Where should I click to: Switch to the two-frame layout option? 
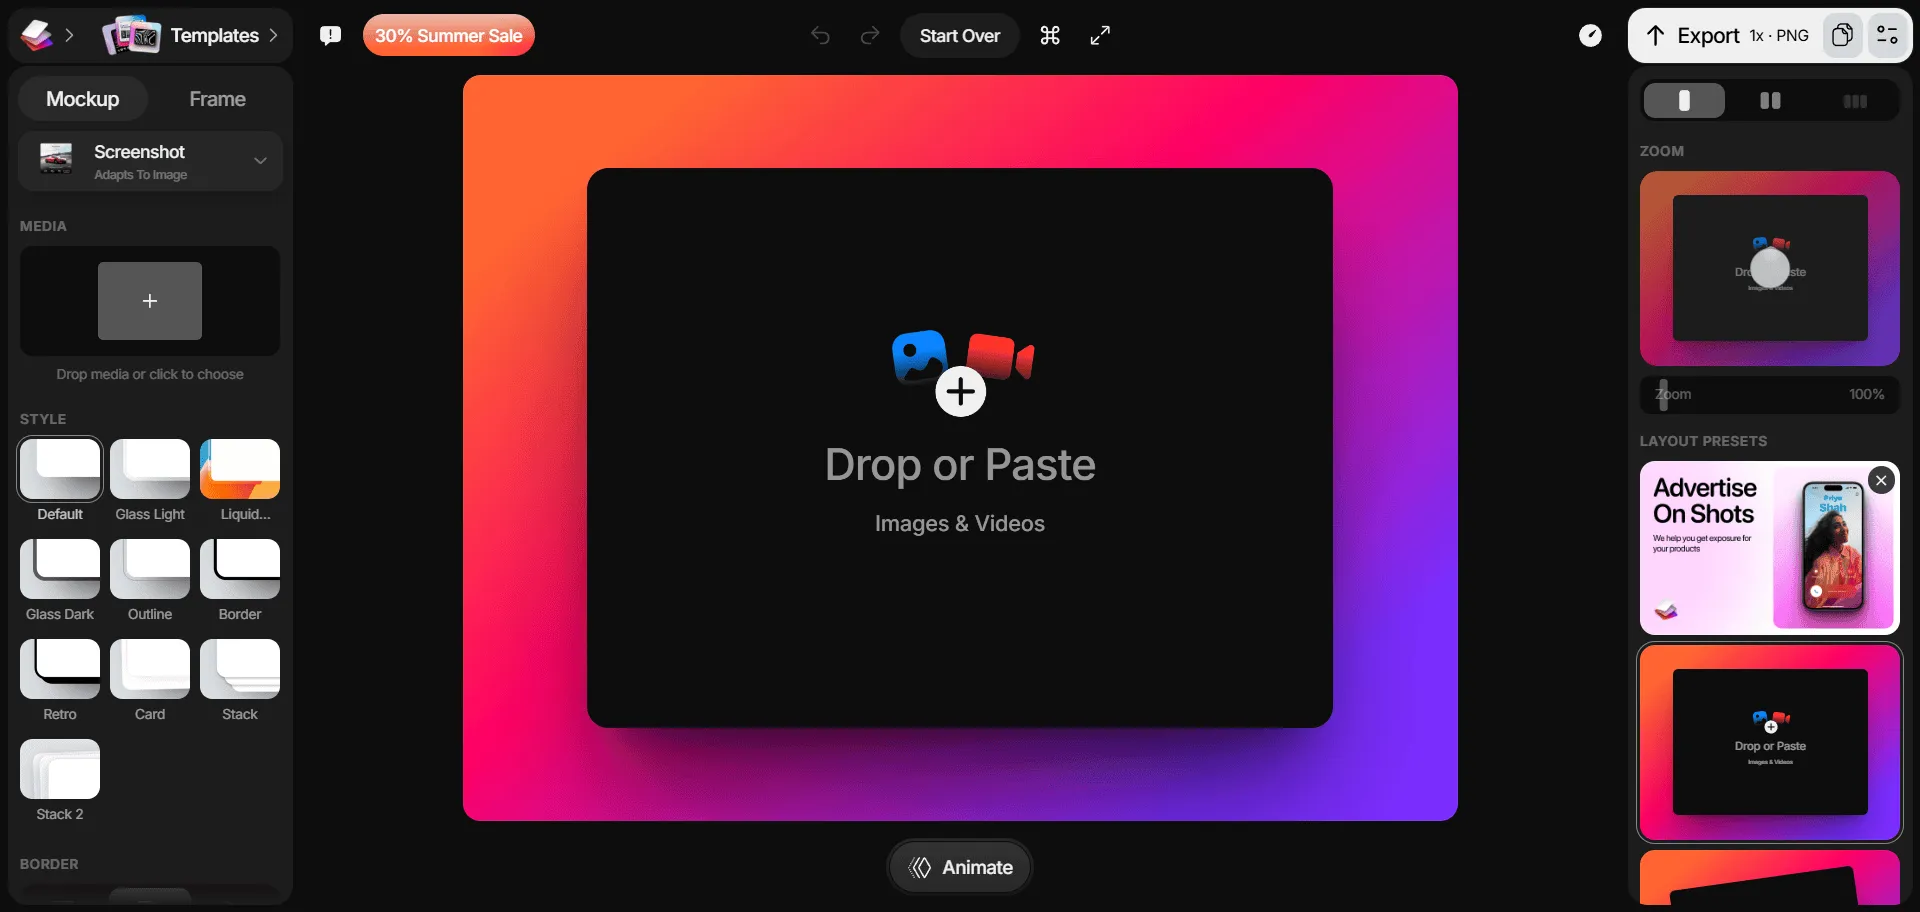[x=1768, y=100]
